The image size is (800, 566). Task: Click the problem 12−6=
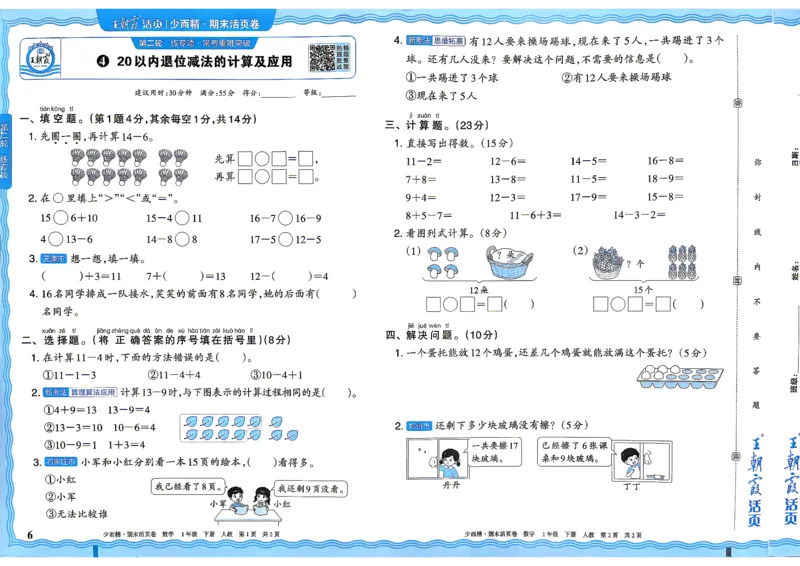coord(508,161)
